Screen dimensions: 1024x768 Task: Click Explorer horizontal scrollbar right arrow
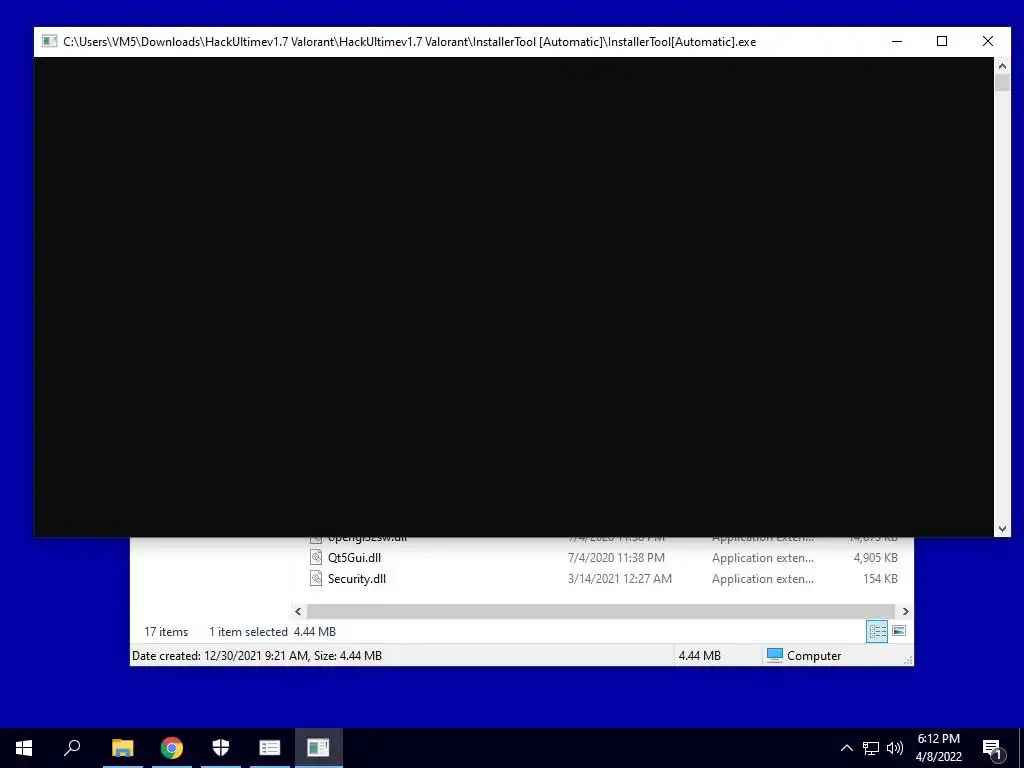coord(905,611)
